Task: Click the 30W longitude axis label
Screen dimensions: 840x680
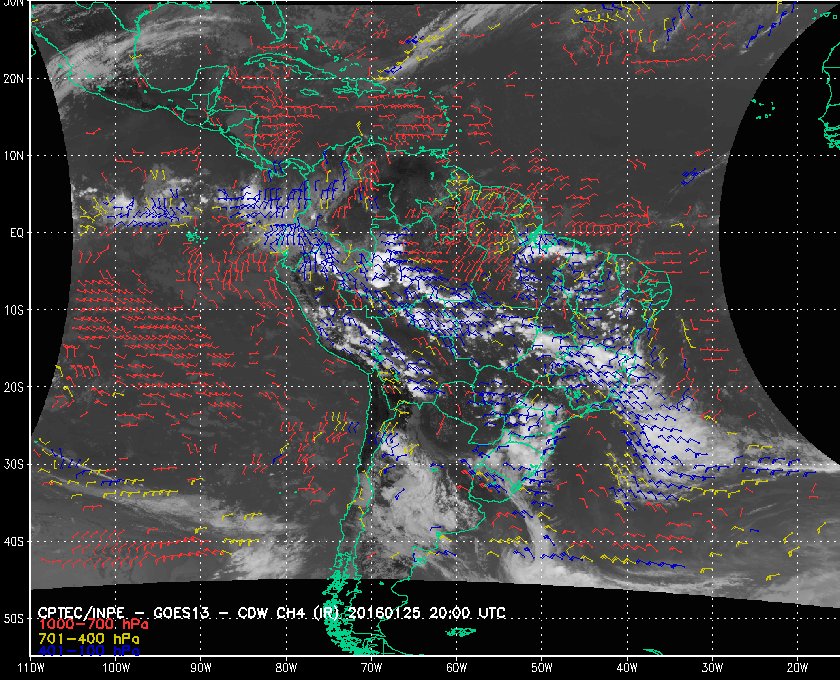Action: pos(712,668)
